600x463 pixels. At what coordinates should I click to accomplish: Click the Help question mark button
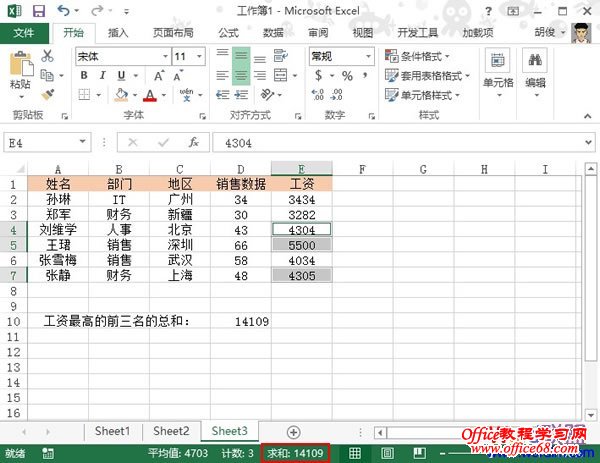tap(488, 11)
